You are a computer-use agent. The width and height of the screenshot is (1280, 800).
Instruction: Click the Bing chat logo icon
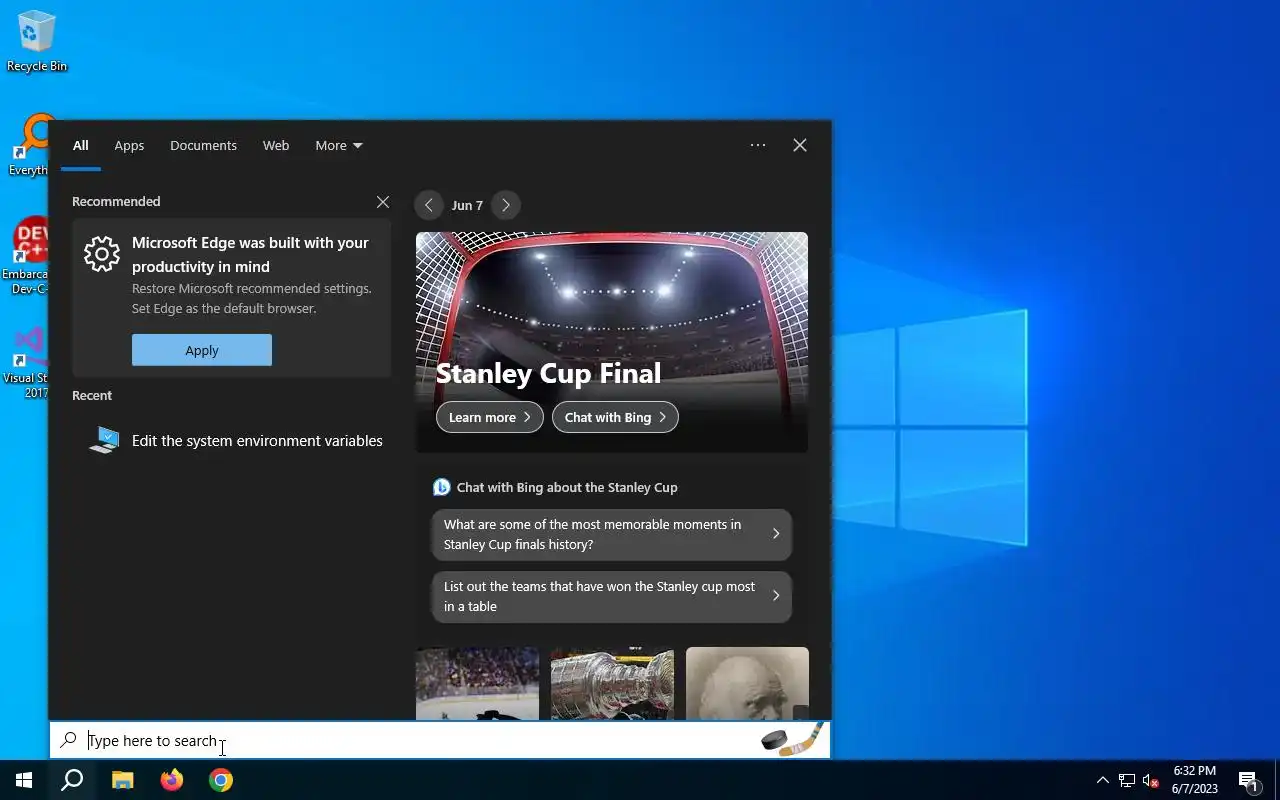point(441,487)
